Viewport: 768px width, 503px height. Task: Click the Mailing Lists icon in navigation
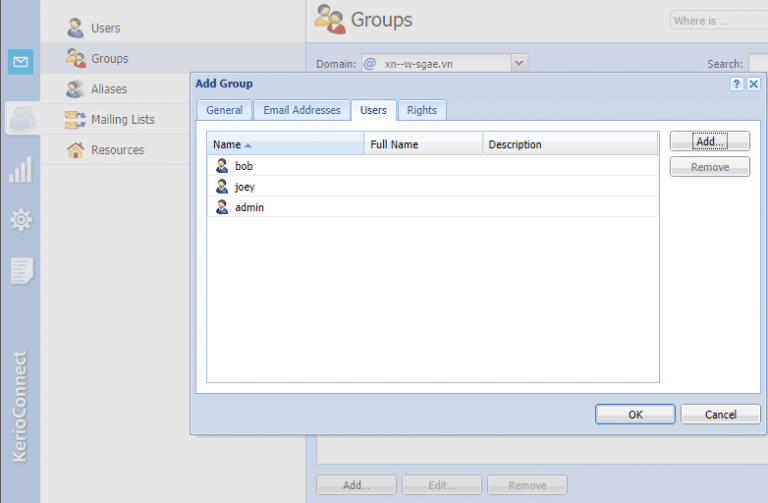(x=75, y=120)
